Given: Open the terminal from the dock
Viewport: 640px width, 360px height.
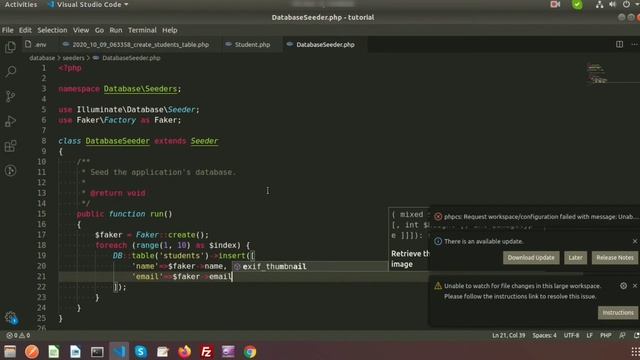Looking at the screenshot, I should (97, 351).
